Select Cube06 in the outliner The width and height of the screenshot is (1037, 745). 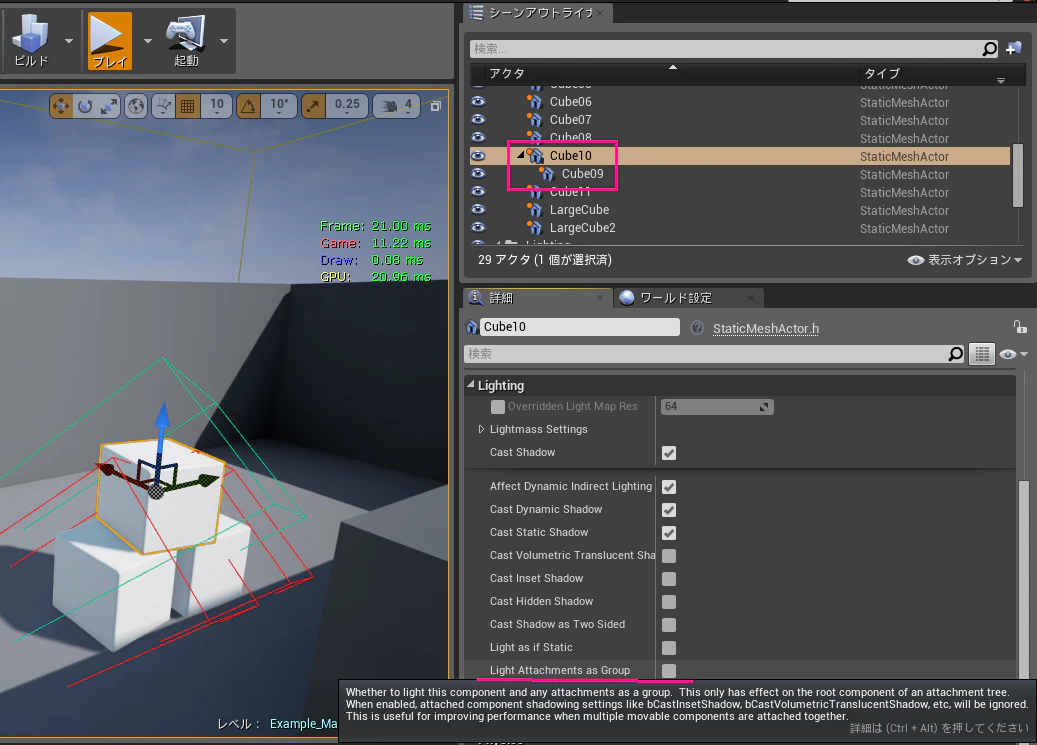coord(570,102)
